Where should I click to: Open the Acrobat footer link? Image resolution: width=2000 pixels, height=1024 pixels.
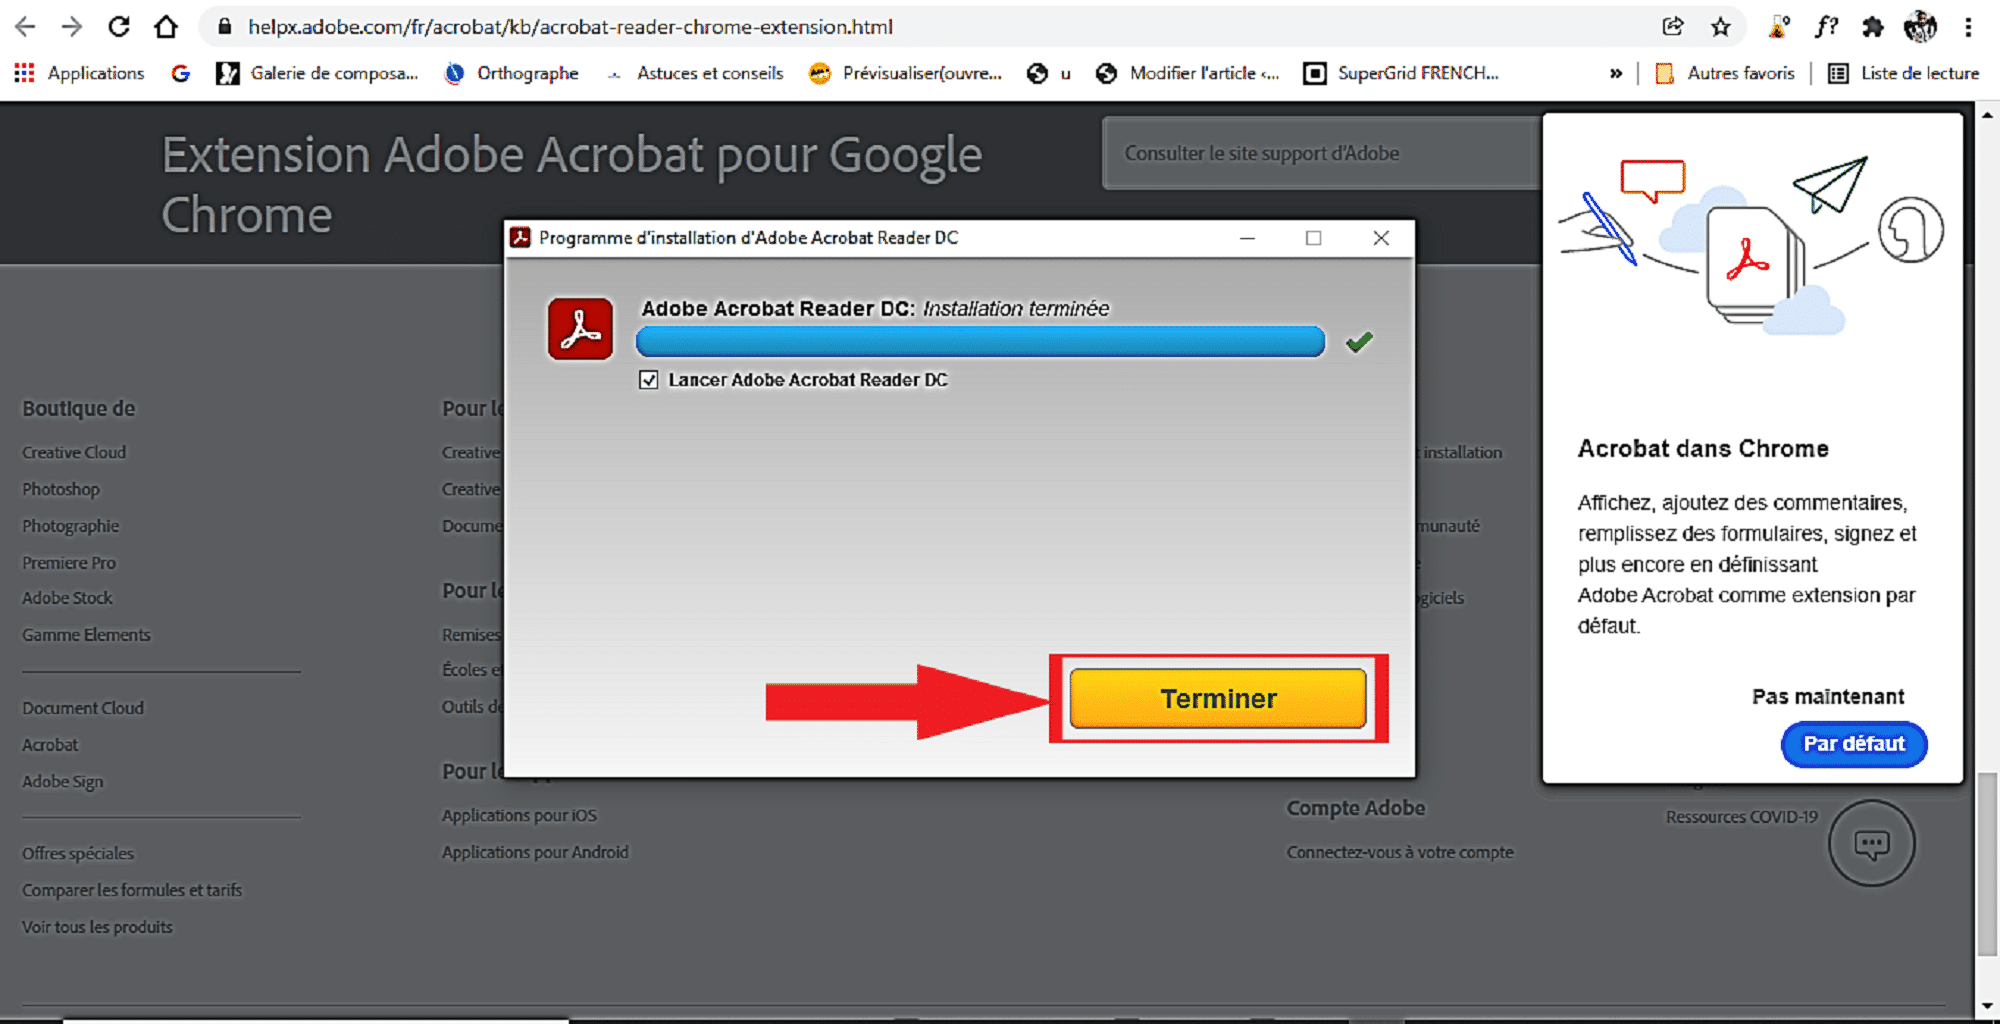point(50,745)
